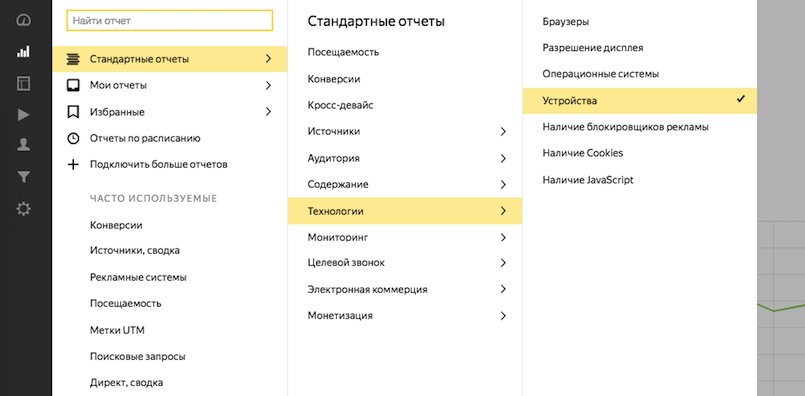805x396 pixels.
Task: Expand the Мониторинг submenu arrow
Action: [x=503, y=237]
